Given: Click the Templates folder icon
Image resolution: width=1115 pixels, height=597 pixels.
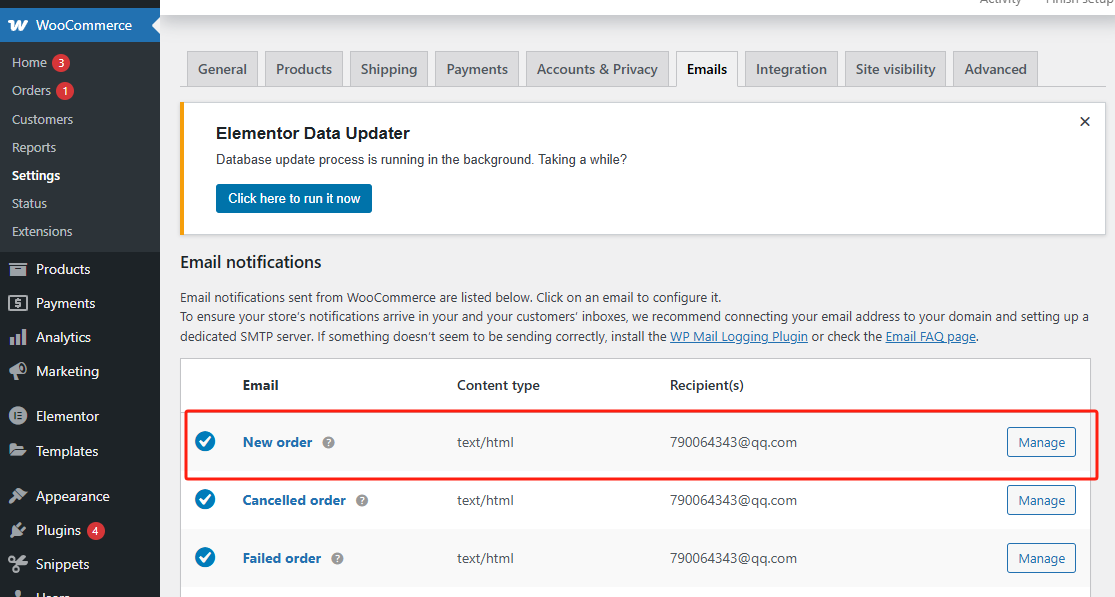Looking at the screenshot, I should pos(18,451).
